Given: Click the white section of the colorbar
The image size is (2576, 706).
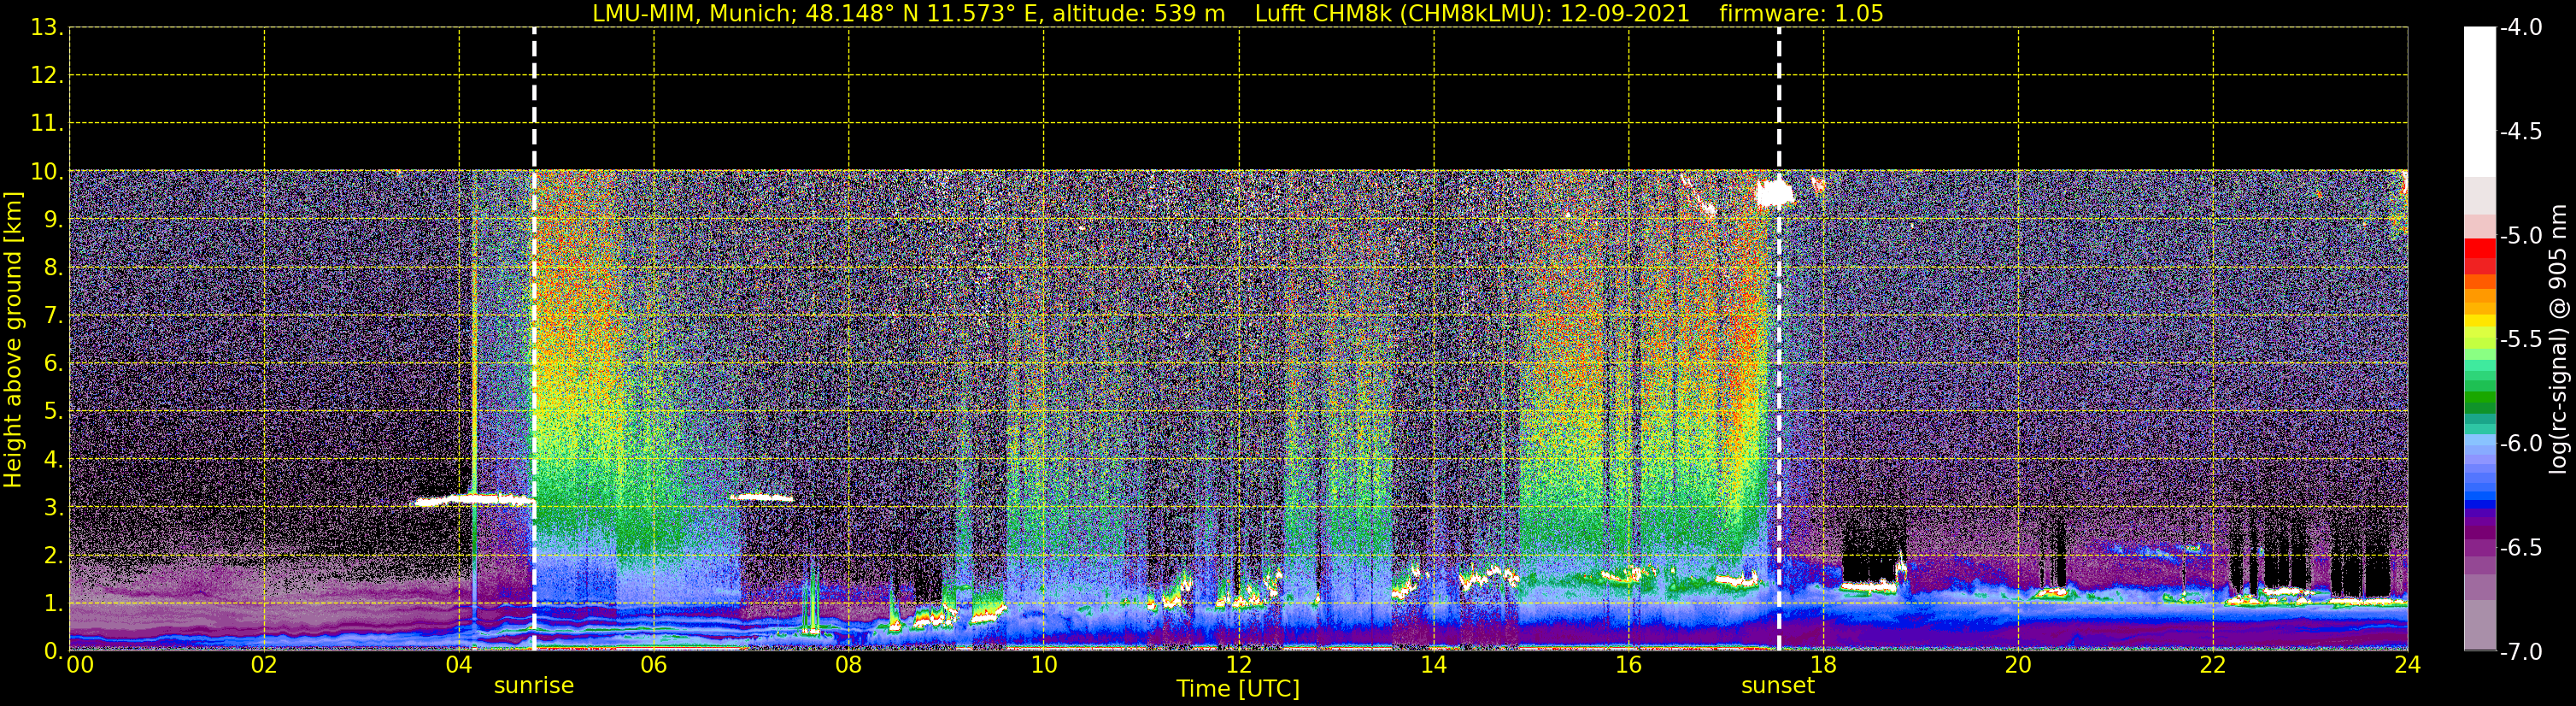Looking at the screenshot, I should coord(2479,102).
